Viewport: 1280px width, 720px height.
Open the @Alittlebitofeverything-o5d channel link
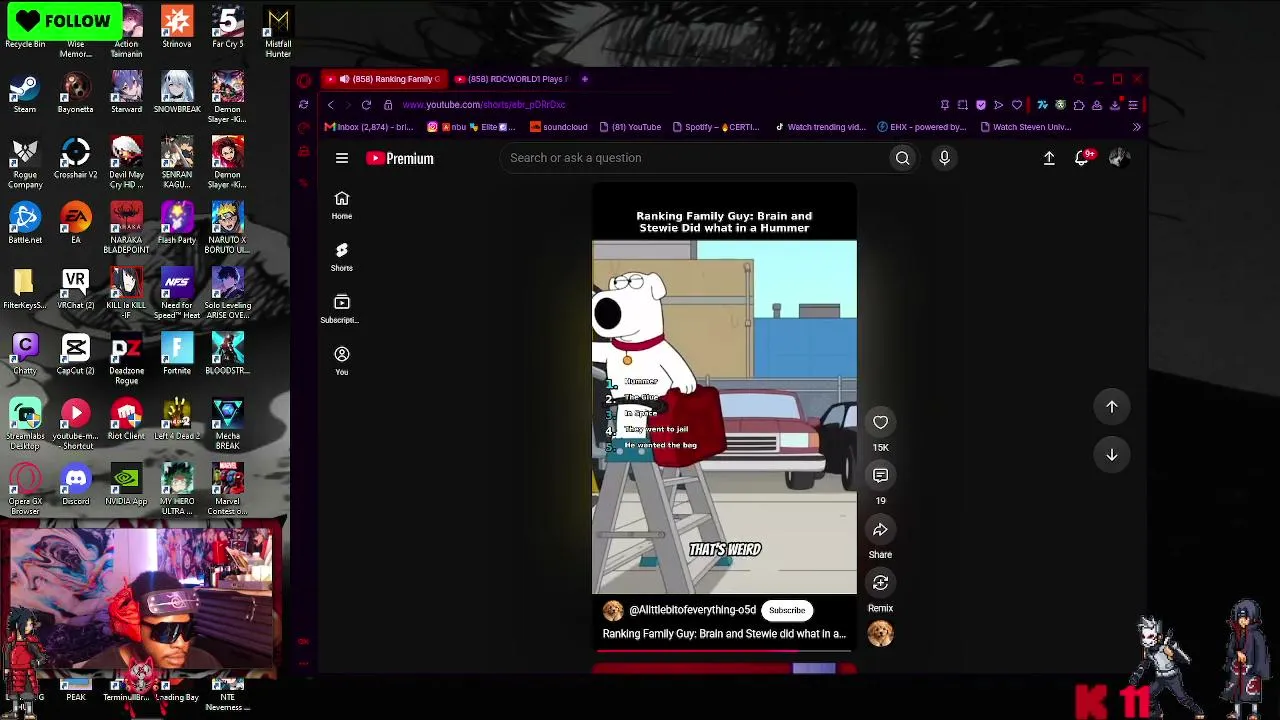click(692, 610)
